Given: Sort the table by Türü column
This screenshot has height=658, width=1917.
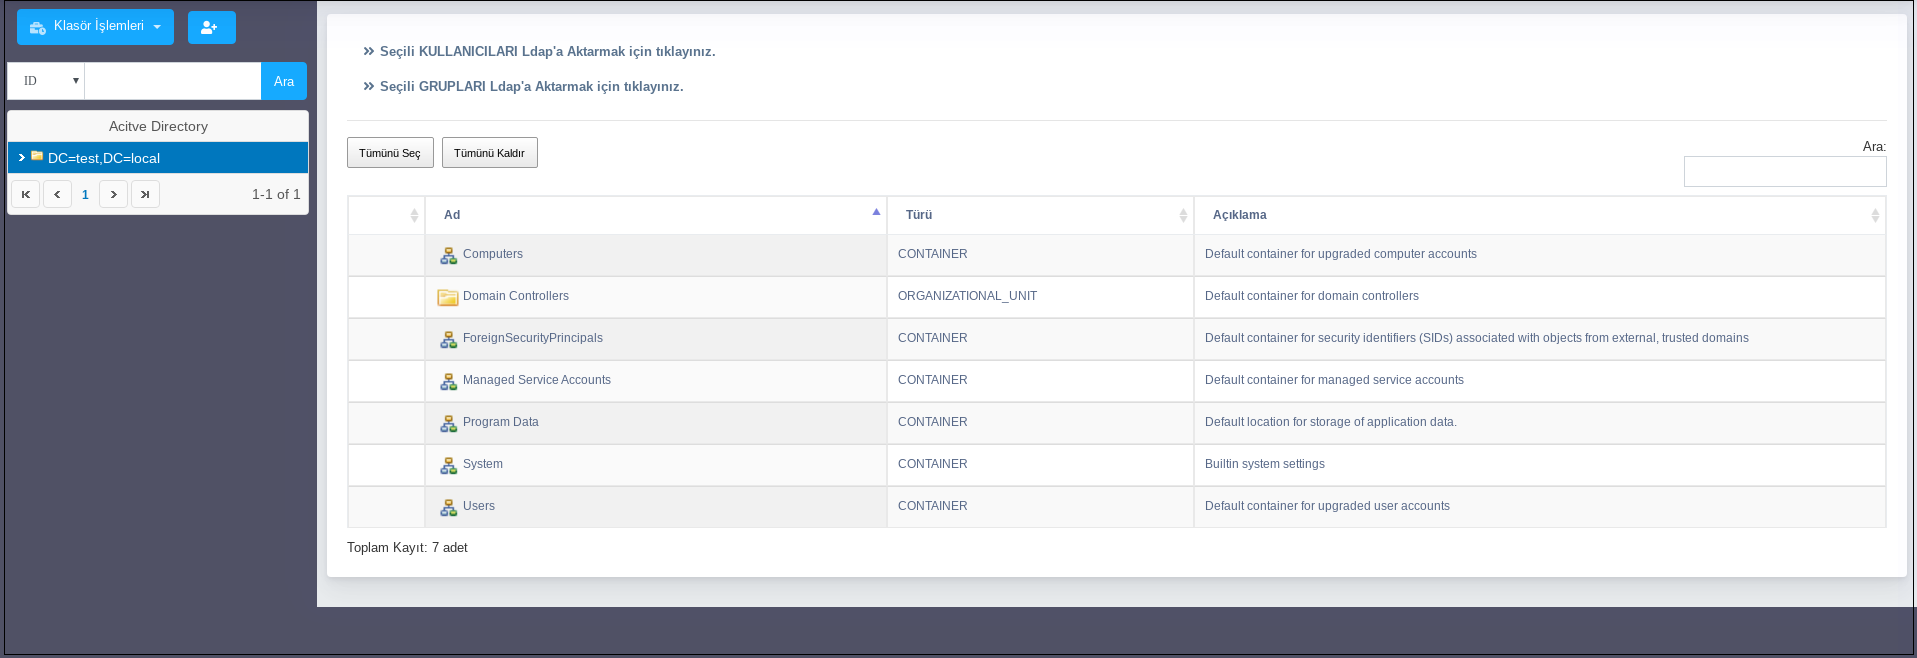Looking at the screenshot, I should pos(1040,215).
